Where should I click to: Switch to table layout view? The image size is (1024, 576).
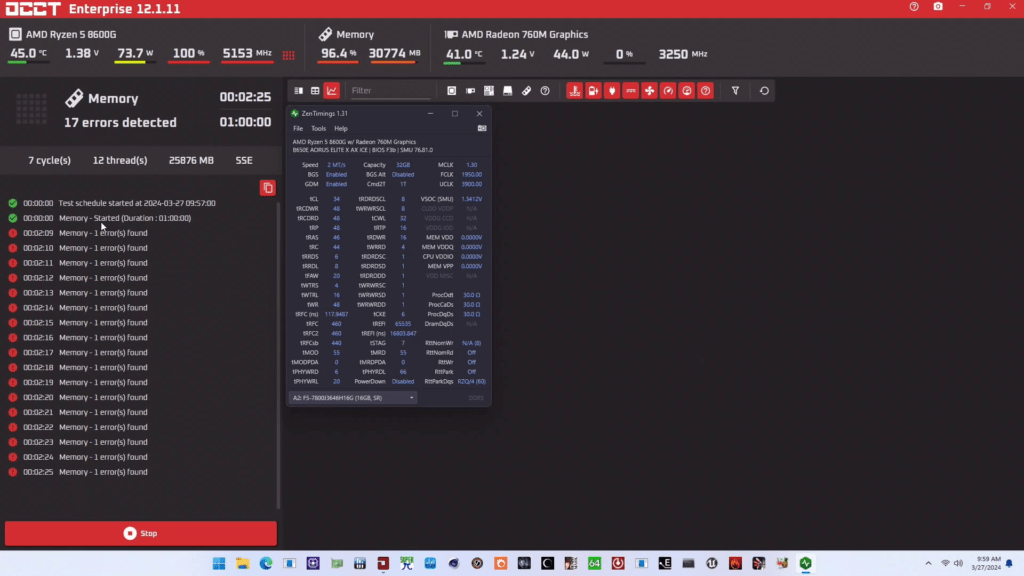(315, 91)
